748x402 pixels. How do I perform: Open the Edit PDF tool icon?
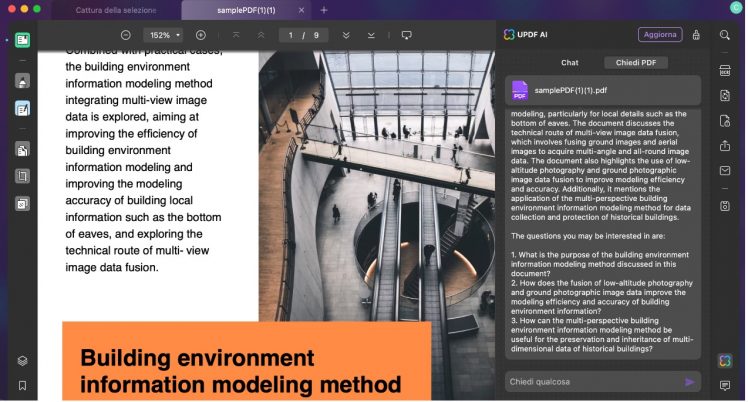(x=22, y=108)
